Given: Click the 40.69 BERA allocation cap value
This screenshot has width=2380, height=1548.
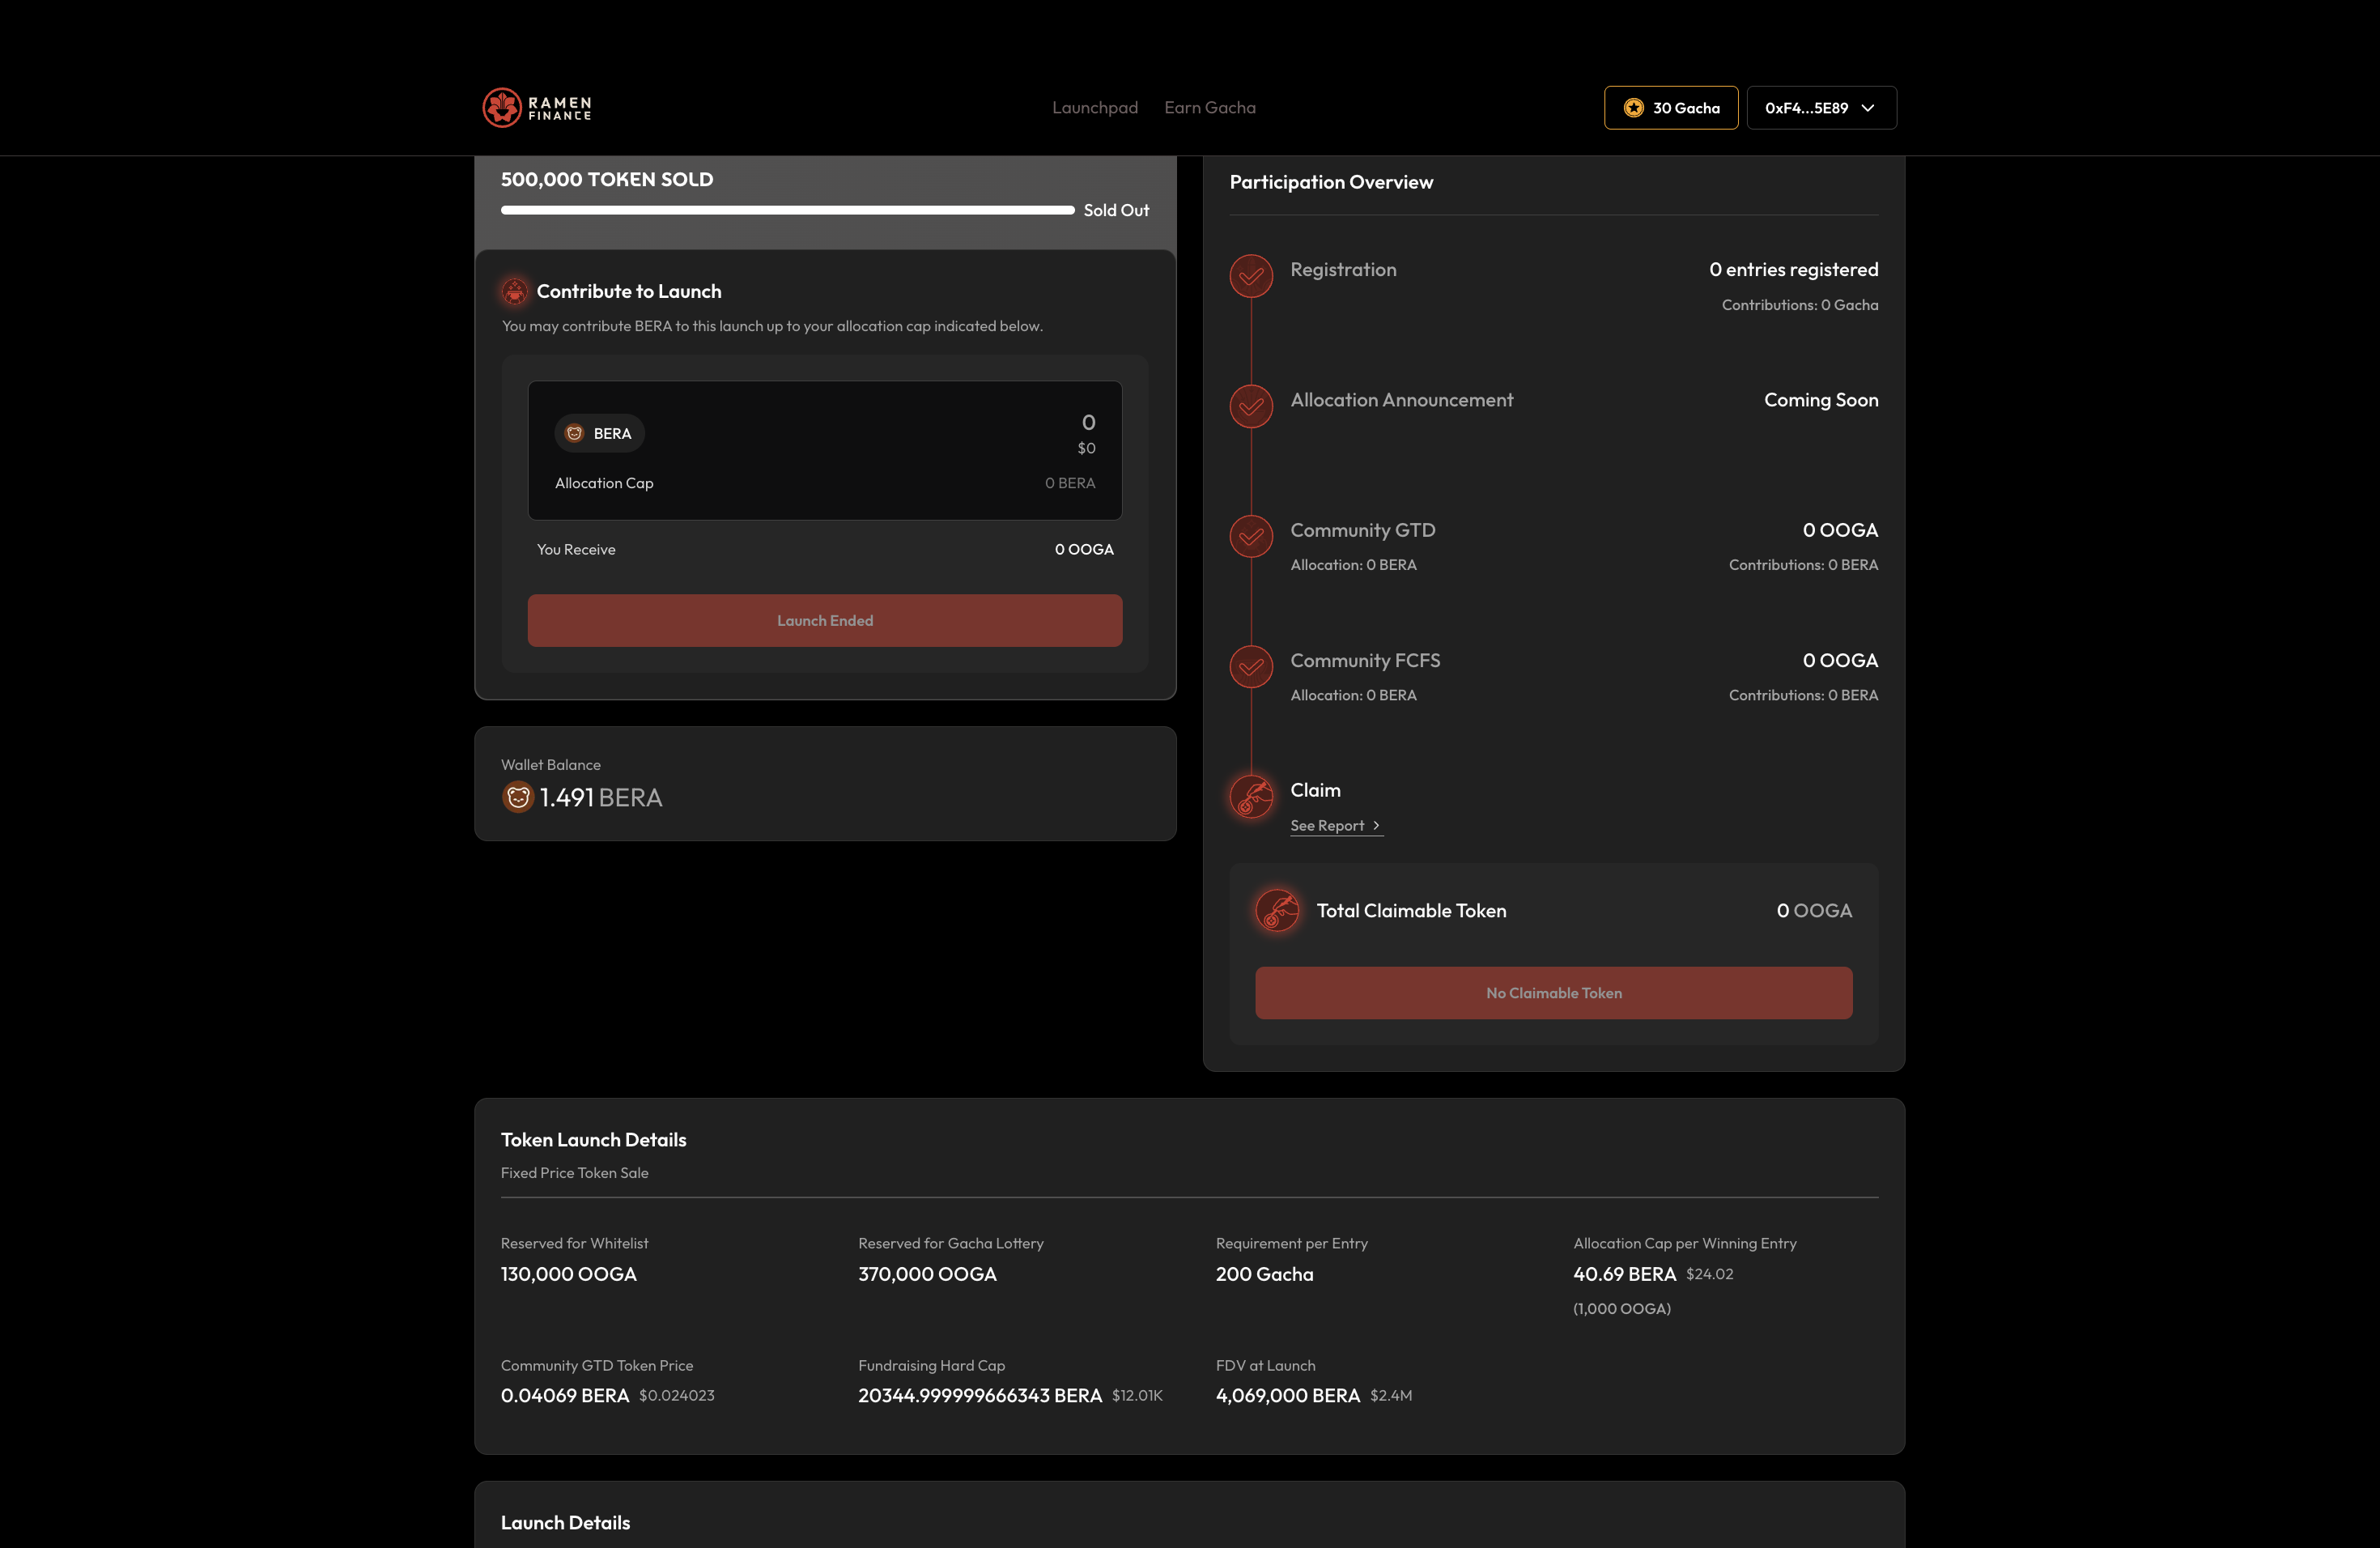Looking at the screenshot, I should point(1624,1274).
